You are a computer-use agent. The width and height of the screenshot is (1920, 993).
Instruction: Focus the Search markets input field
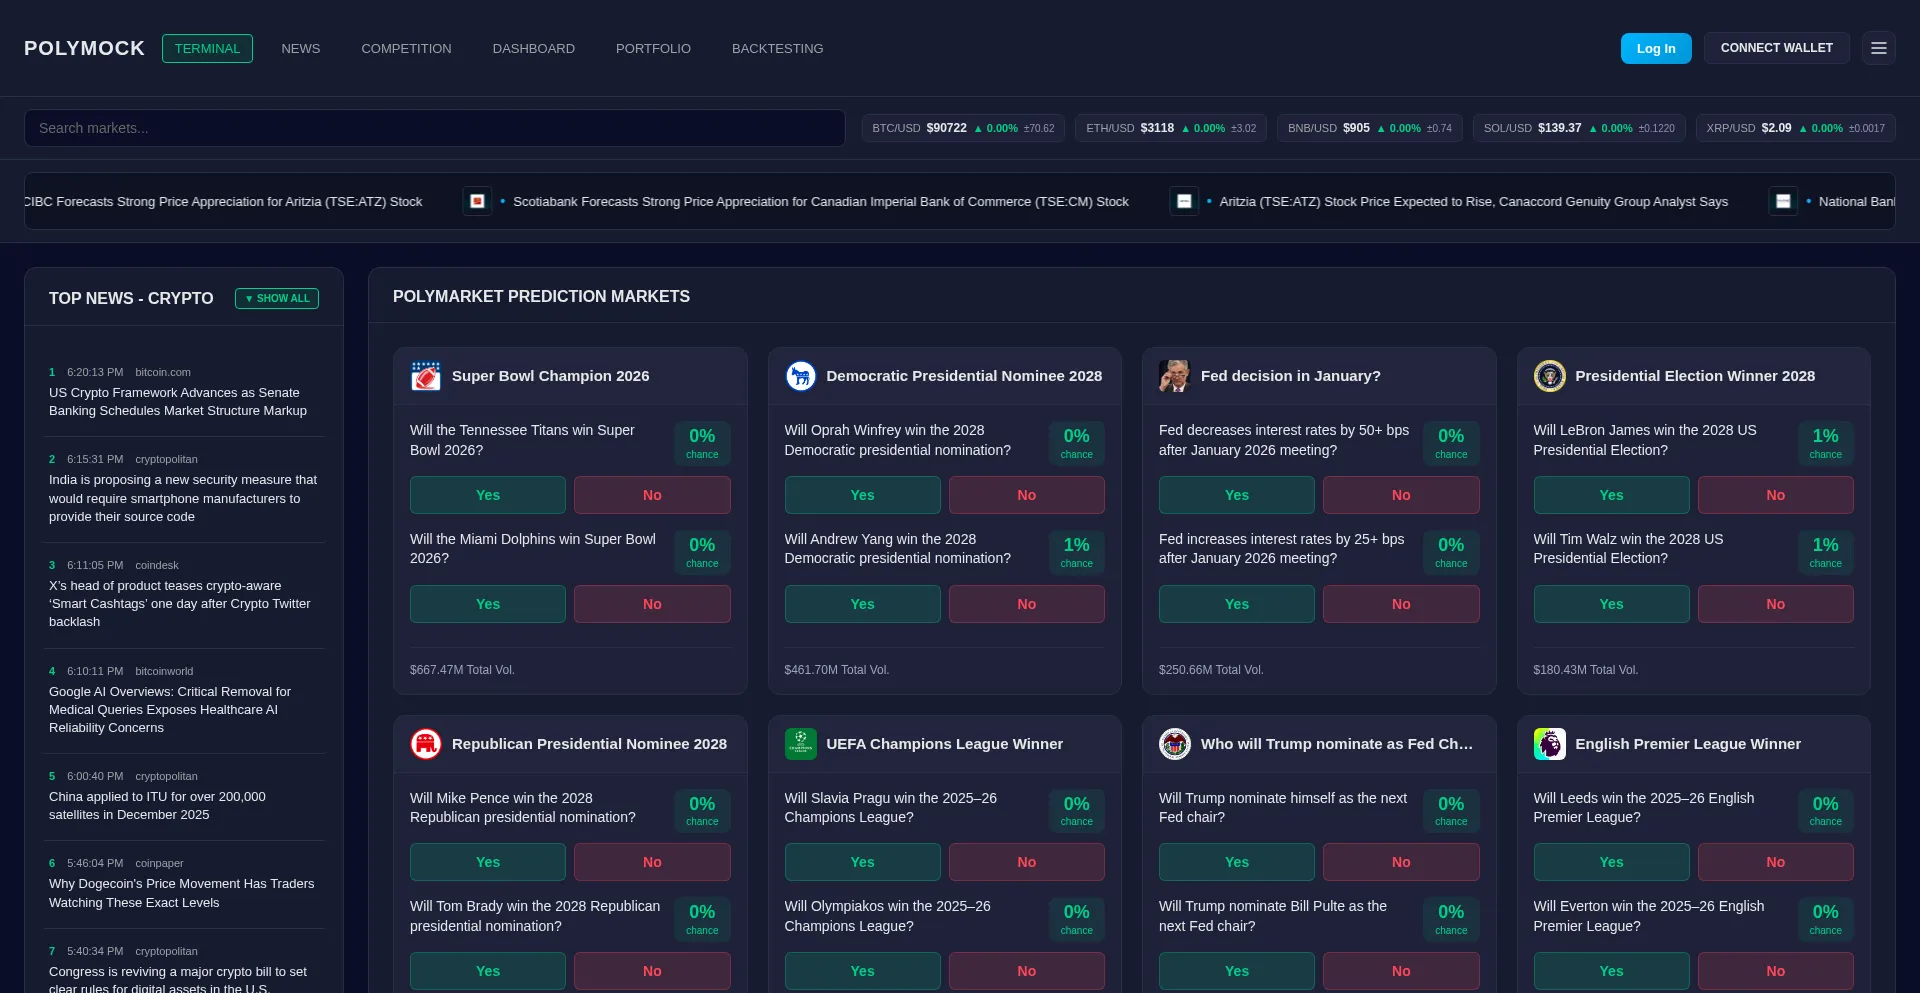click(435, 128)
